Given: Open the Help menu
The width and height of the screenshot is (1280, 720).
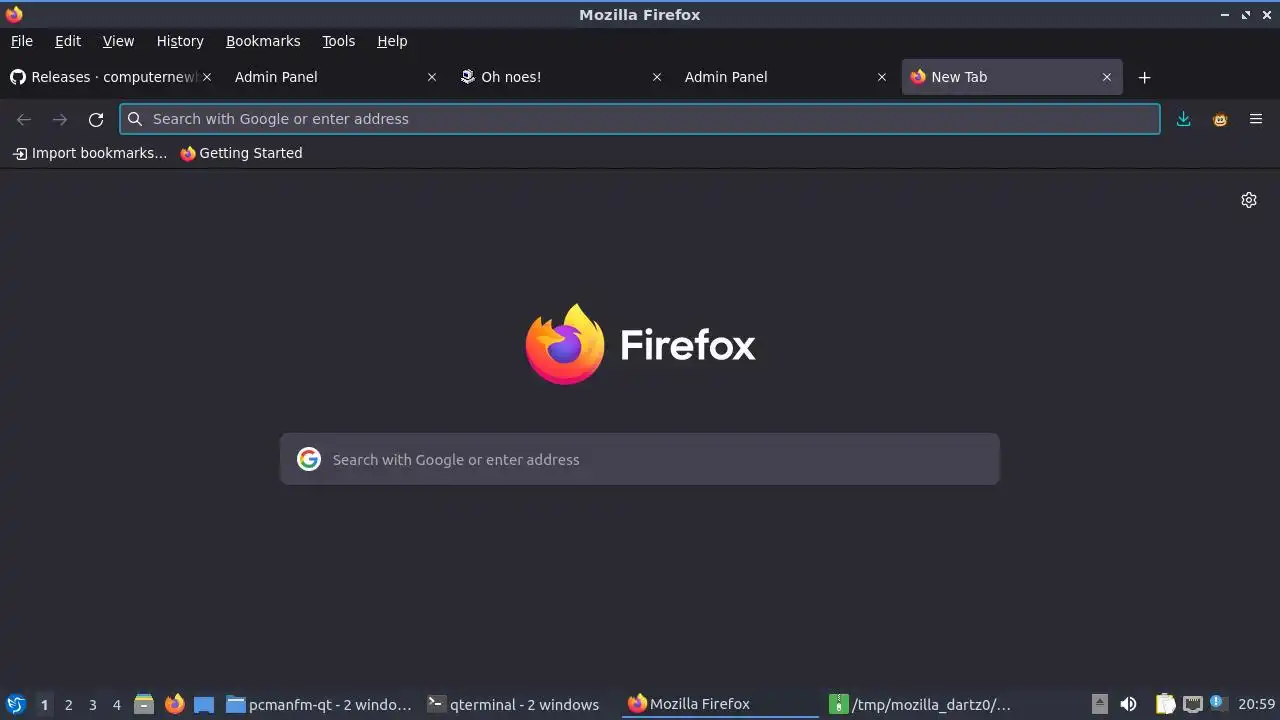Looking at the screenshot, I should click(392, 41).
